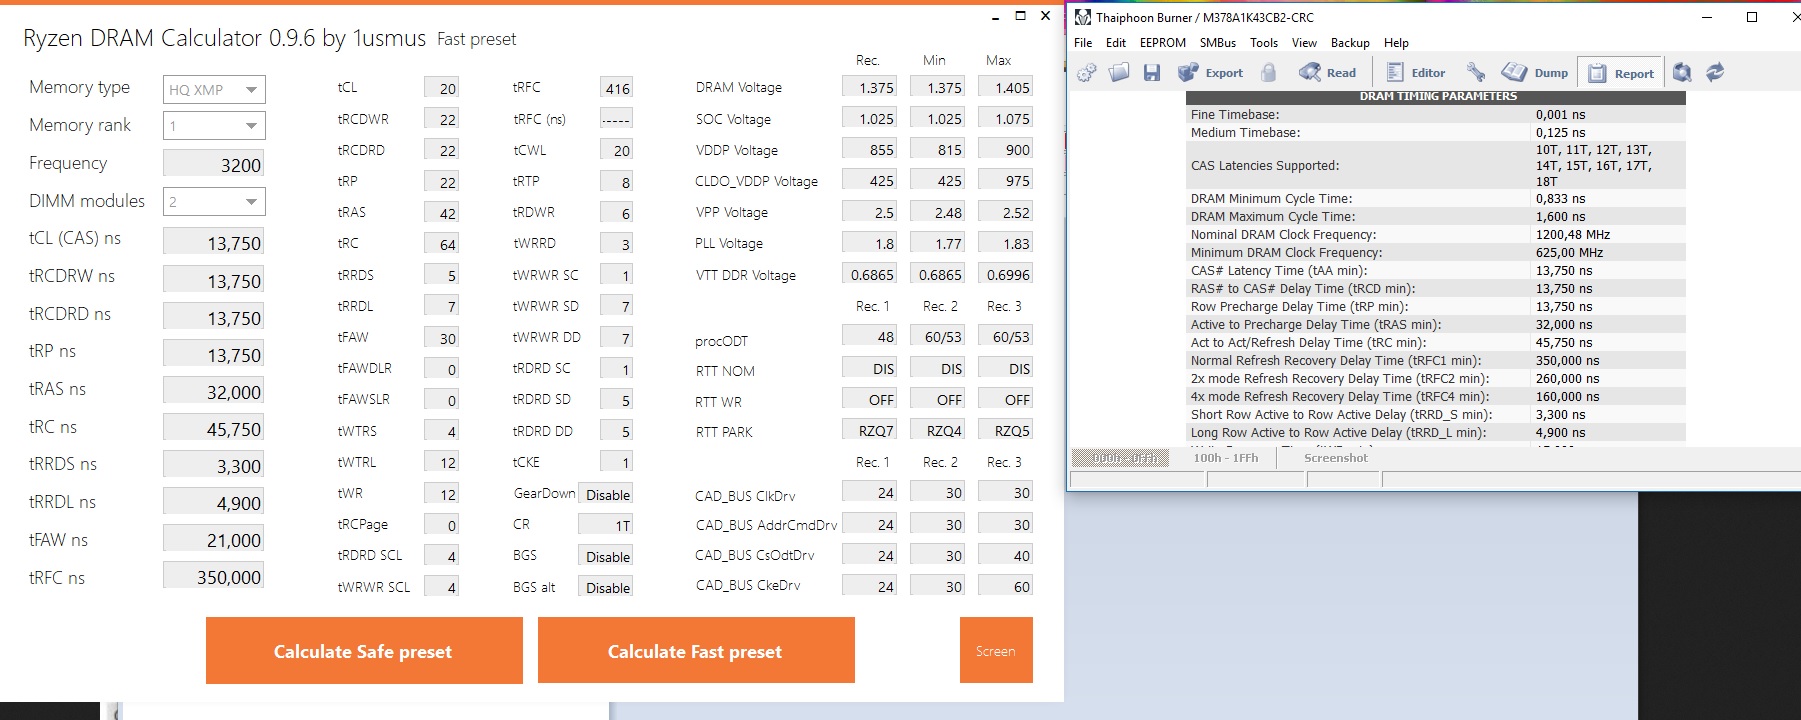Click Report in Thaiphoon Burner toolbar
The height and width of the screenshot is (720, 1801).
pyautogui.click(x=1621, y=73)
